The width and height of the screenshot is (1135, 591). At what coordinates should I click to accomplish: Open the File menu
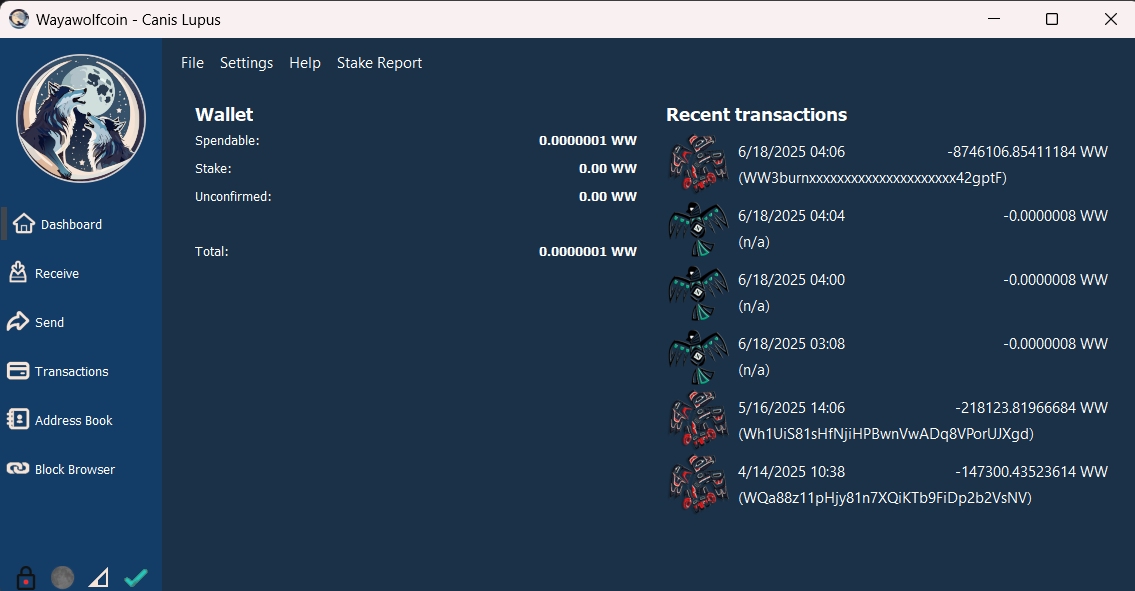(x=192, y=63)
